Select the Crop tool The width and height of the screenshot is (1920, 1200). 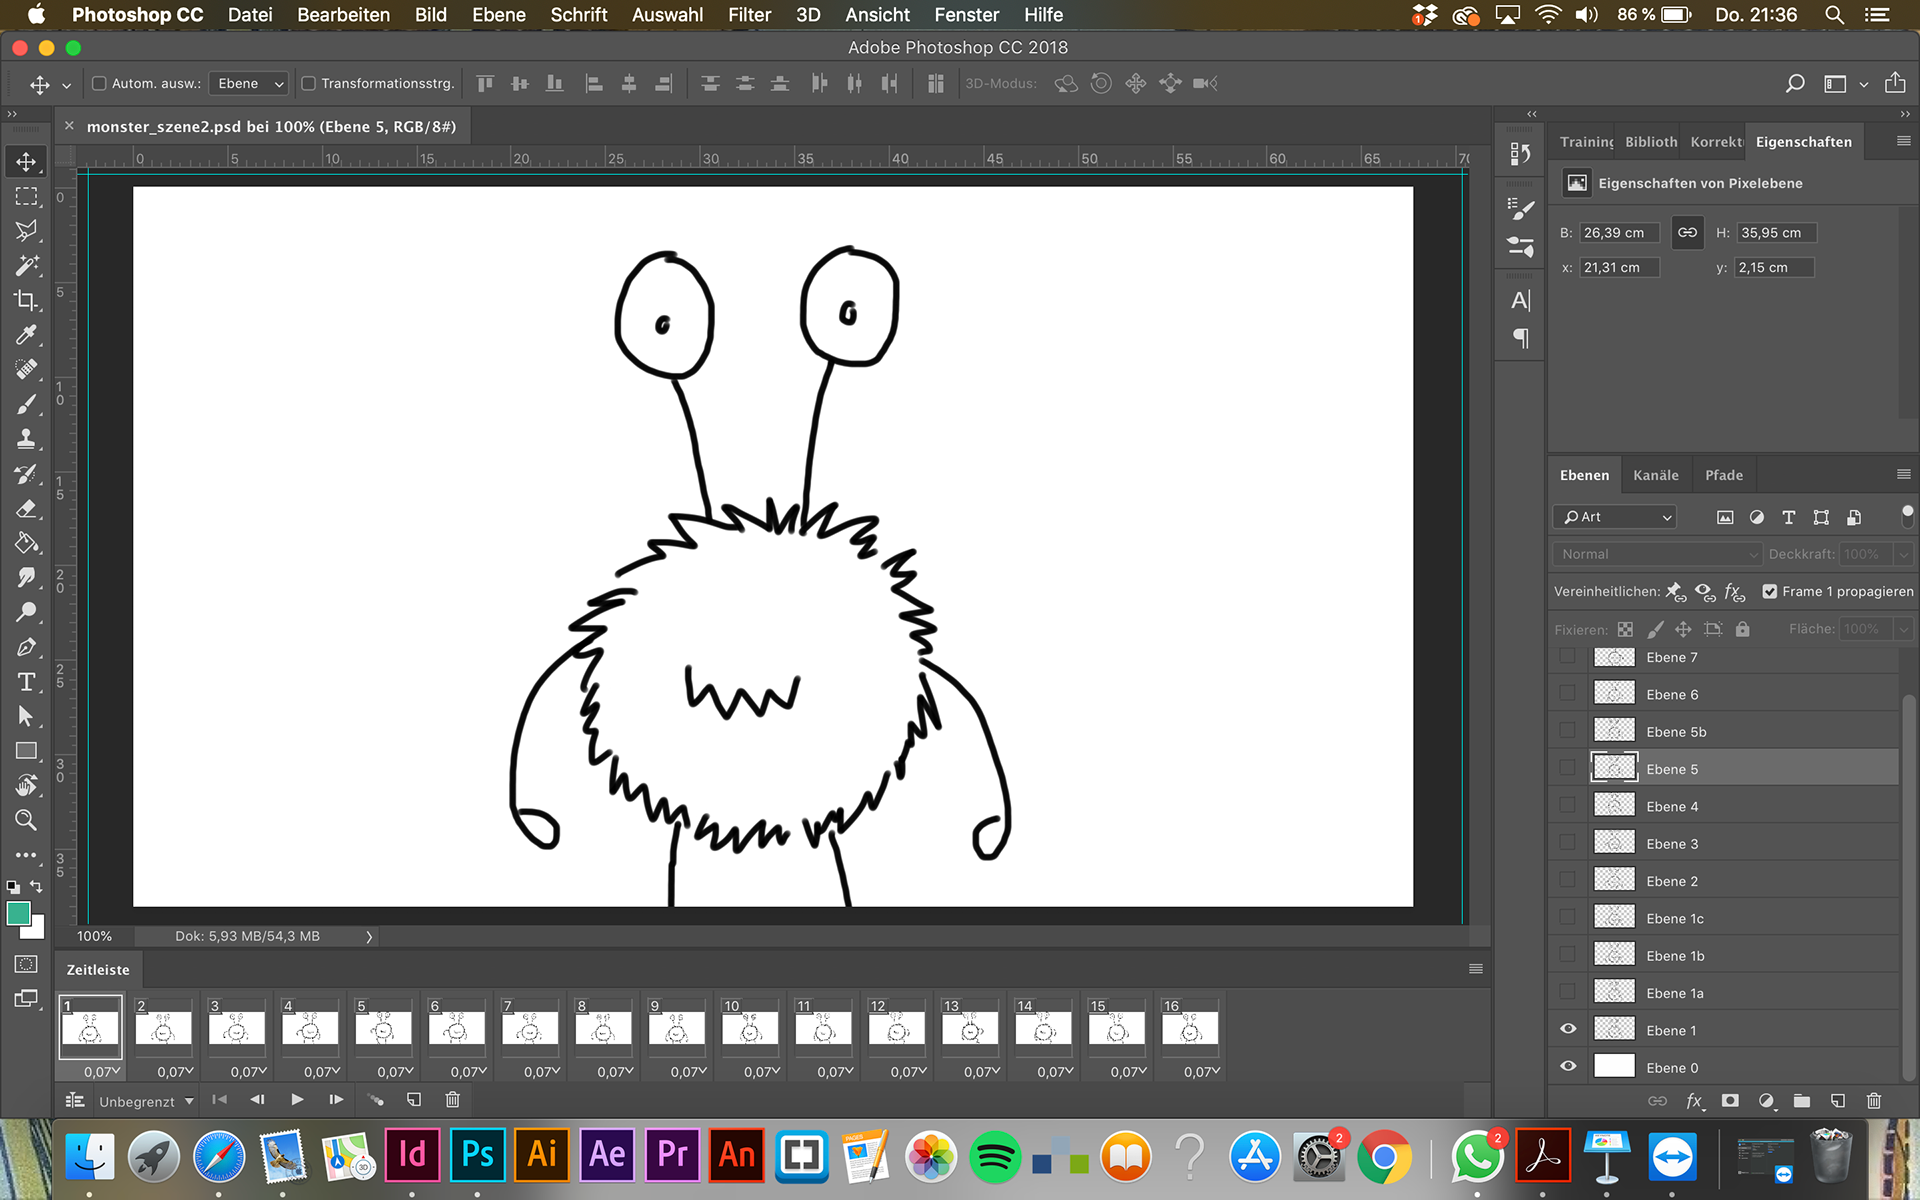click(26, 300)
